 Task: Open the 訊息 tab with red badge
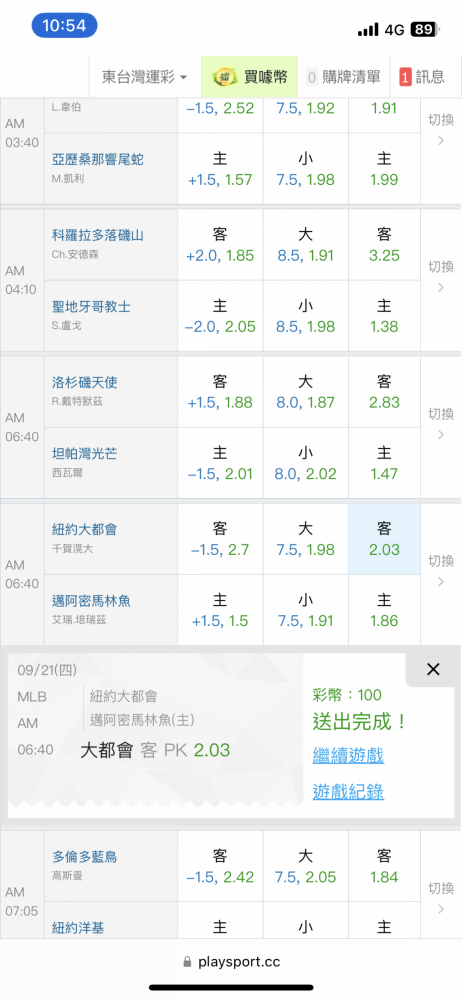(x=422, y=77)
